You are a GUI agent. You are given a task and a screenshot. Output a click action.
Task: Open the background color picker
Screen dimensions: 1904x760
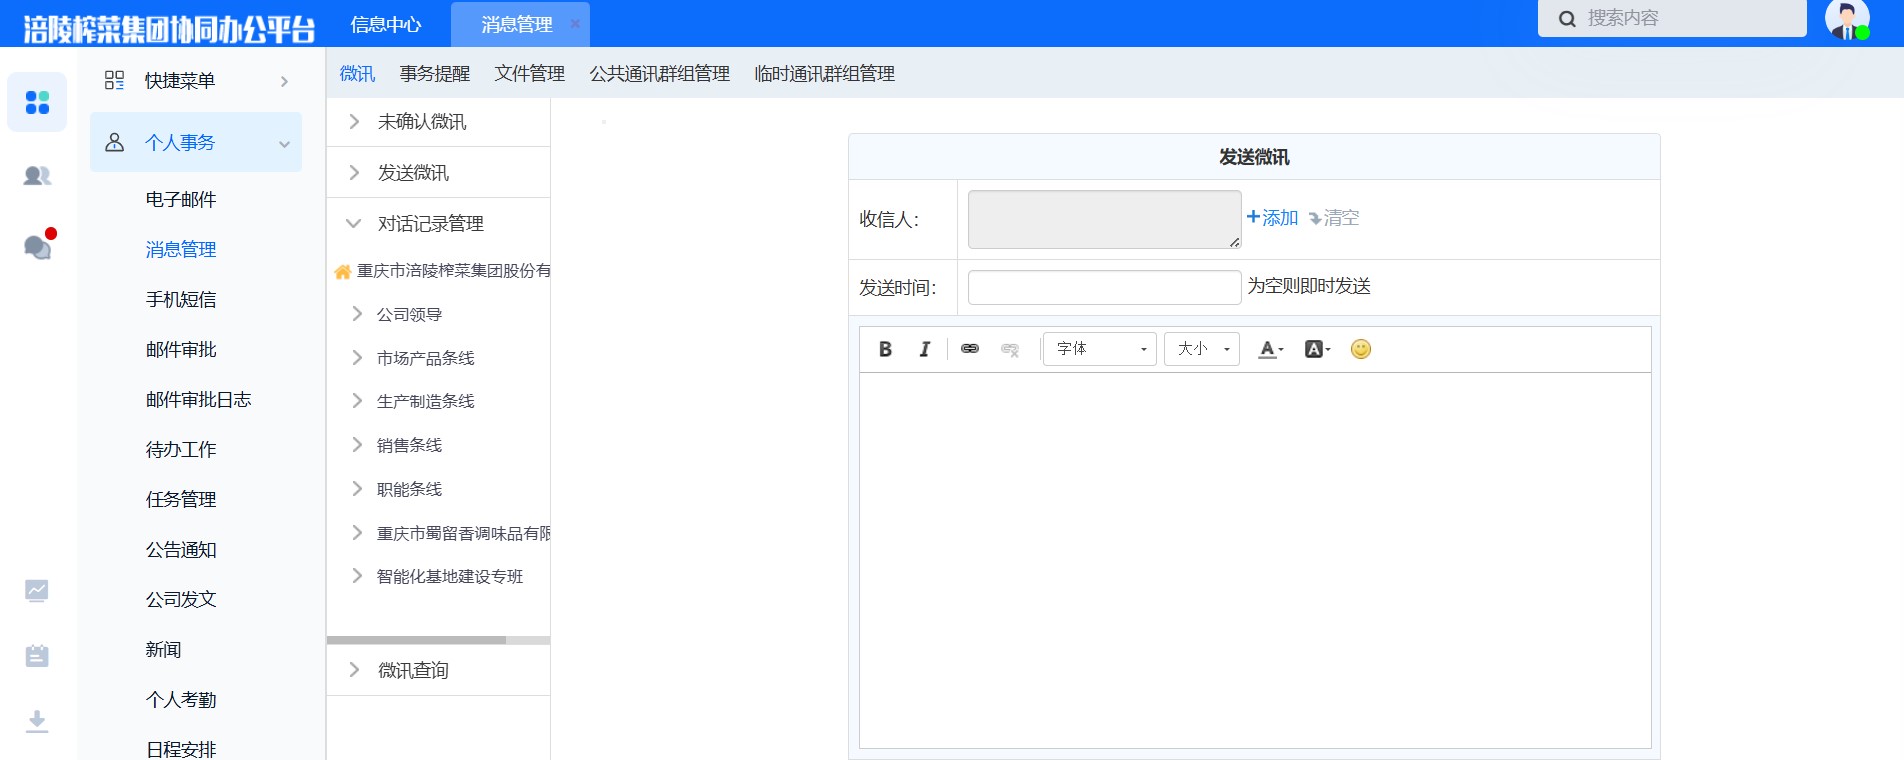(x=1317, y=349)
